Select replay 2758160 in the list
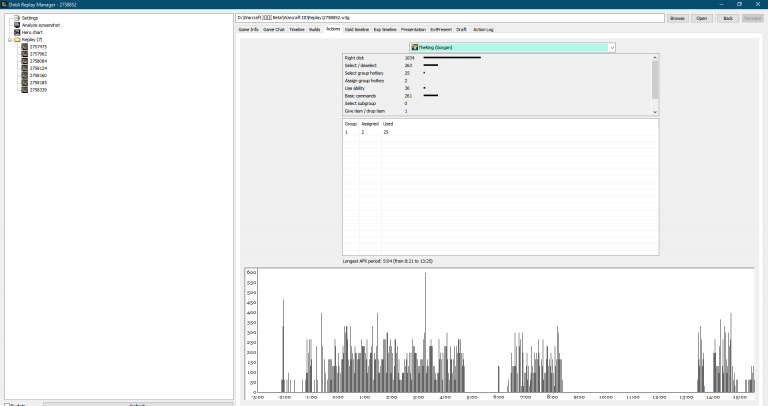 click(x=38, y=75)
